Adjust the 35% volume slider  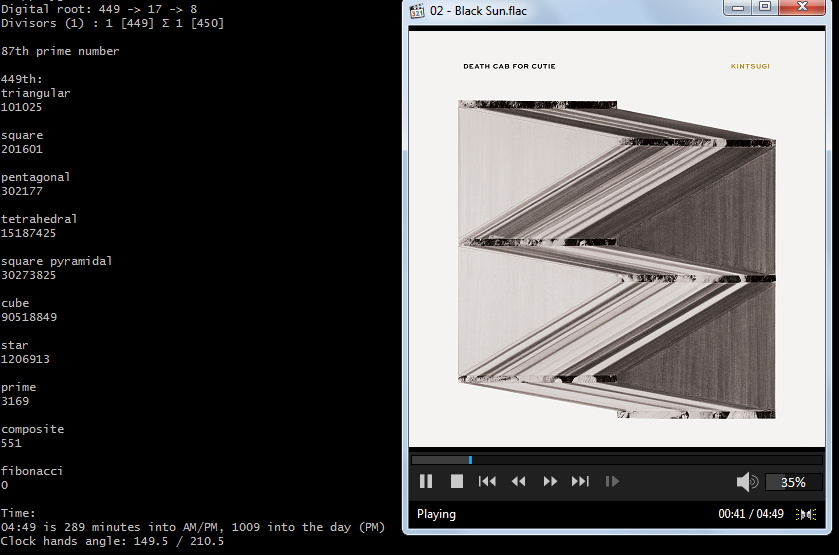(794, 482)
